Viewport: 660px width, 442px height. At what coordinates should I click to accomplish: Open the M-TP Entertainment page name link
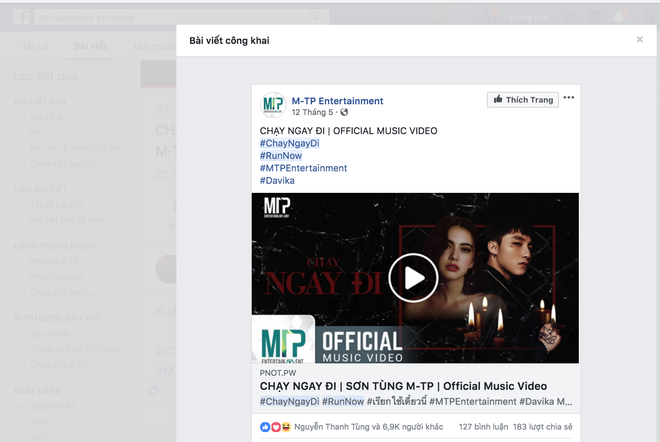coord(338,101)
